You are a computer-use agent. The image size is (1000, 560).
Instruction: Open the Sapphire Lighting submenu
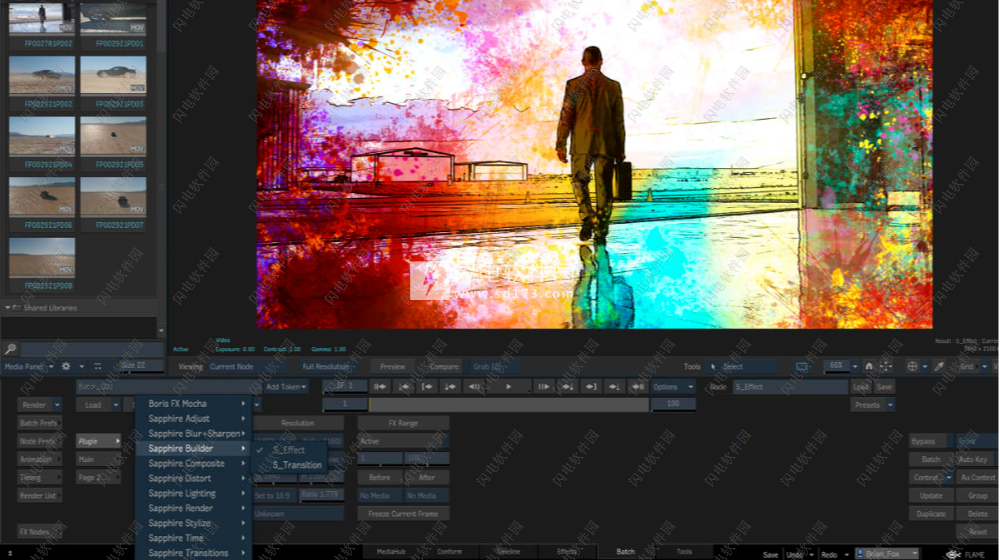194,493
